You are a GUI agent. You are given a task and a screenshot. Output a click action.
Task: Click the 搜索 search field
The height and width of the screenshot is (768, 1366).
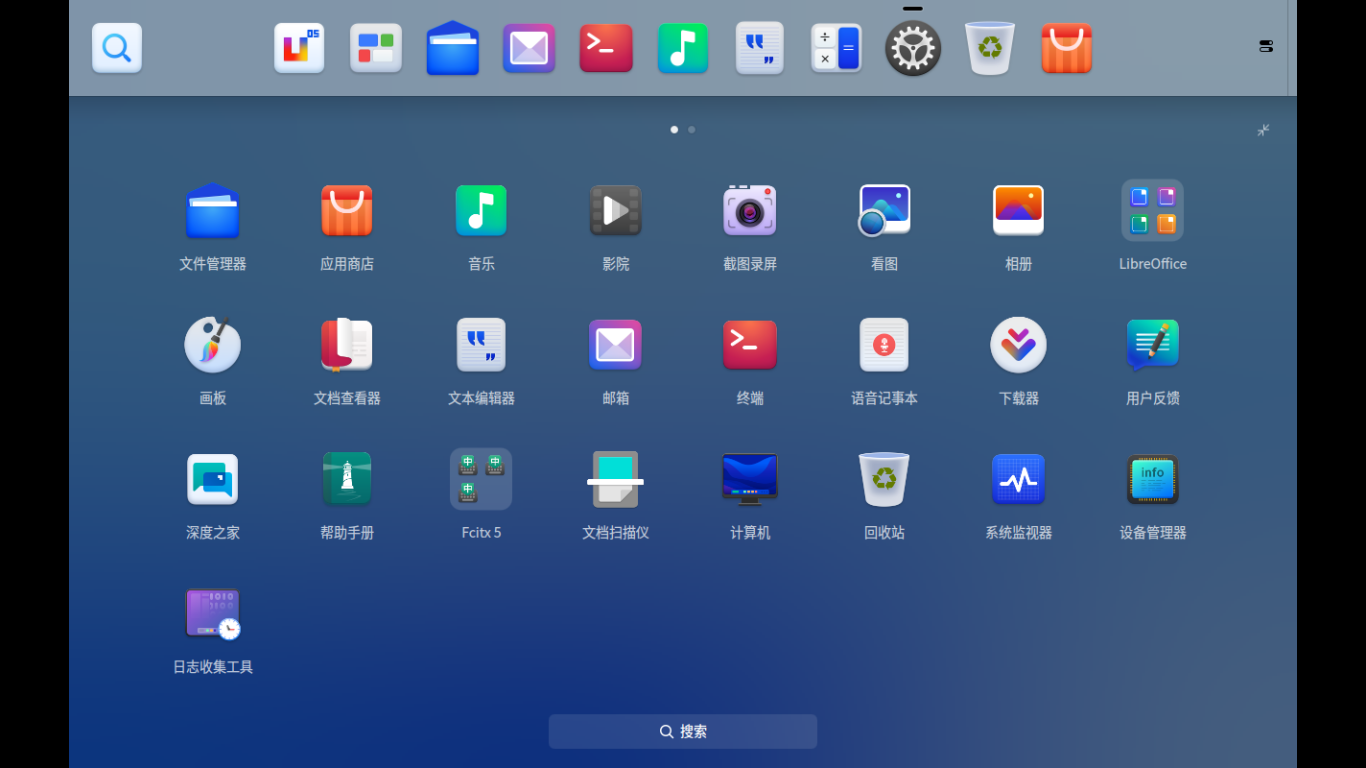pyautogui.click(x=683, y=731)
